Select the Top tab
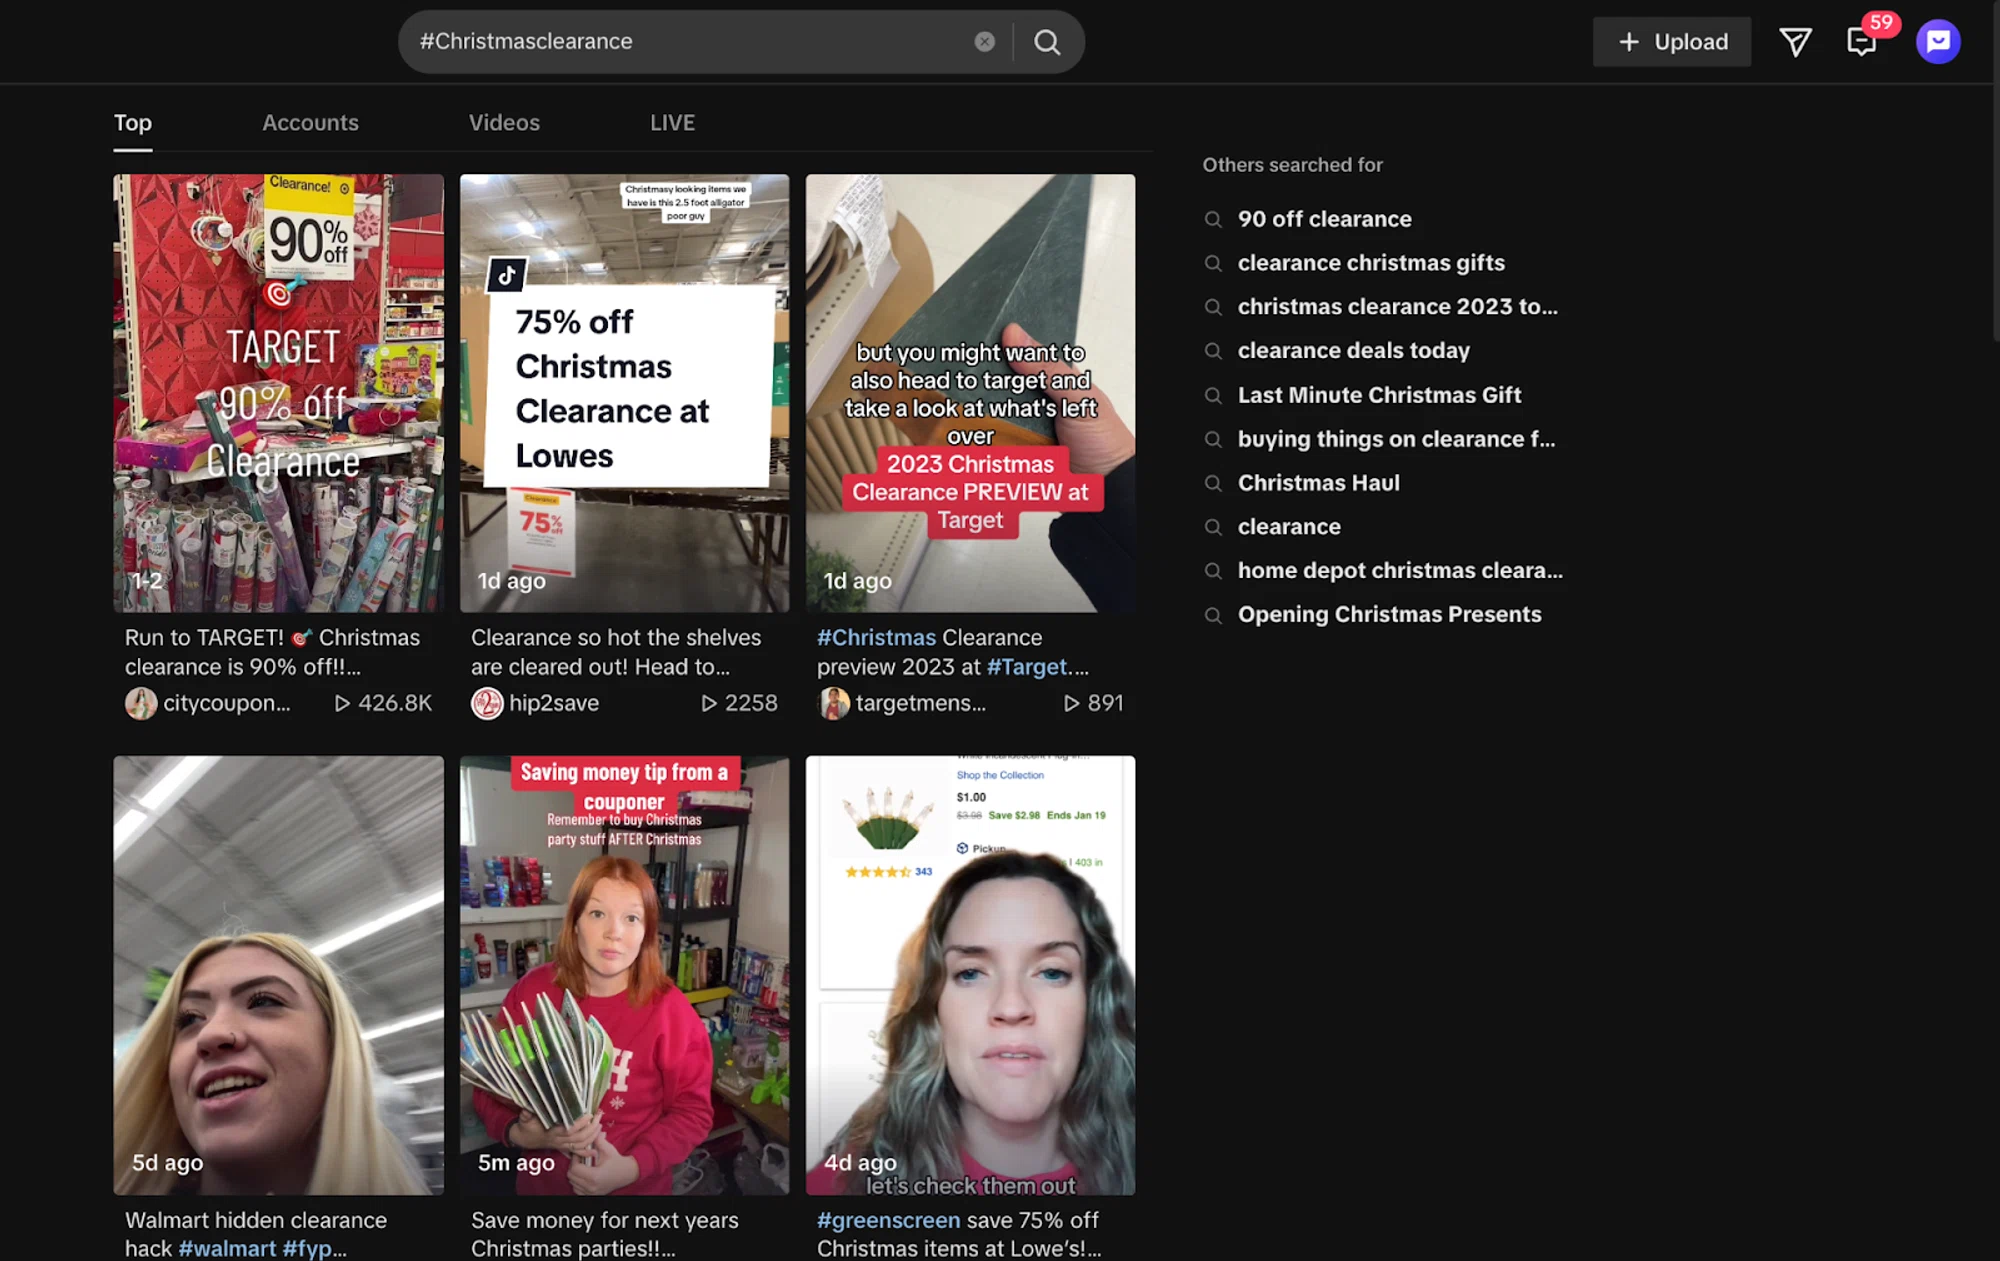The image size is (2000, 1261). click(x=133, y=123)
